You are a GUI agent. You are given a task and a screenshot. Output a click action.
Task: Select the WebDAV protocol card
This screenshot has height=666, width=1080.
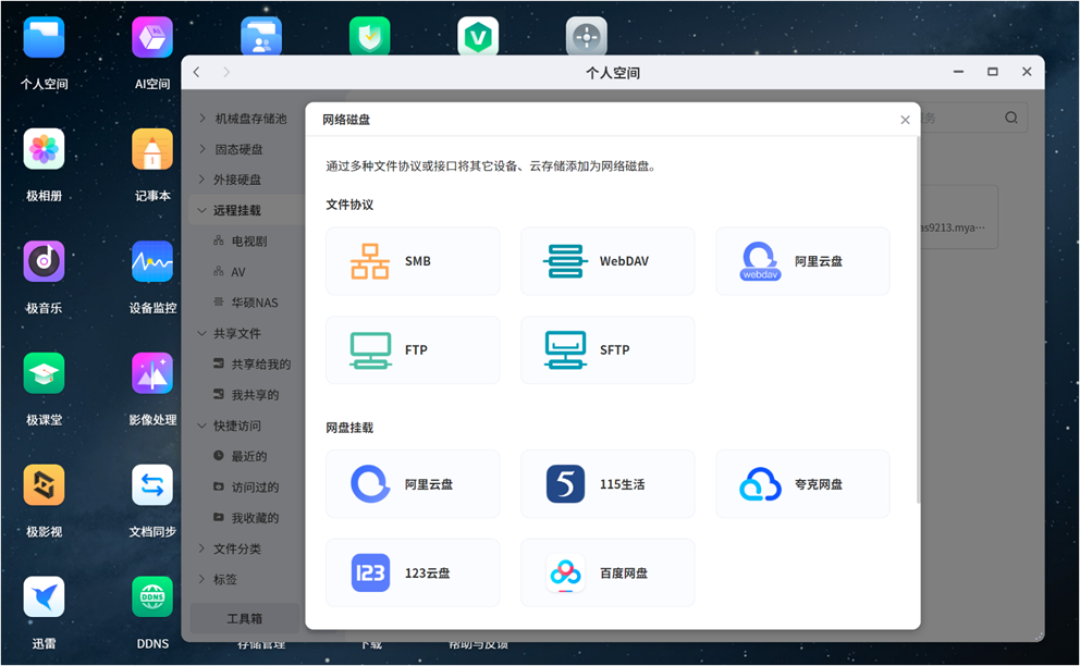pos(608,261)
